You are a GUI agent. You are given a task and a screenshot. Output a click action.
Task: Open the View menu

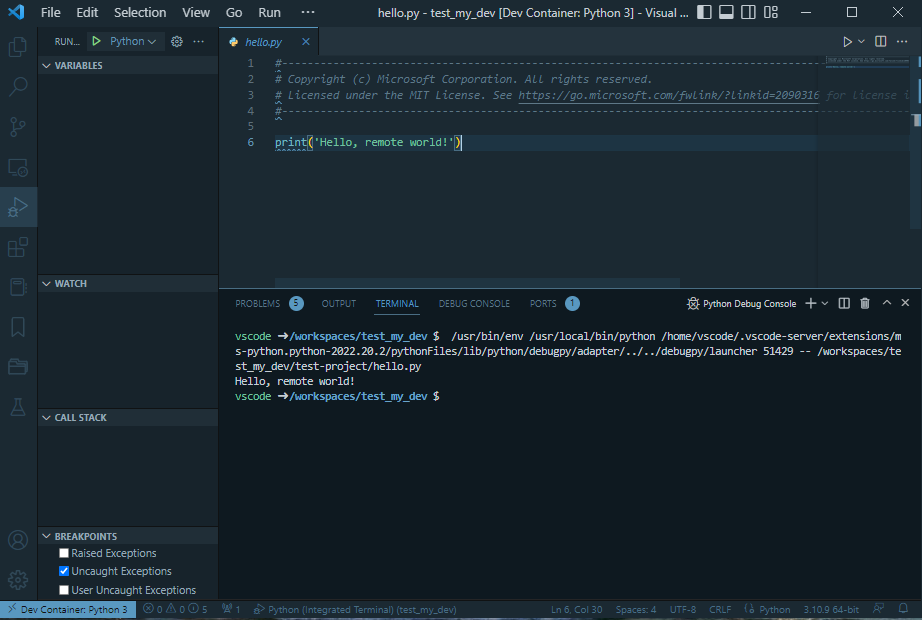pyautogui.click(x=196, y=12)
